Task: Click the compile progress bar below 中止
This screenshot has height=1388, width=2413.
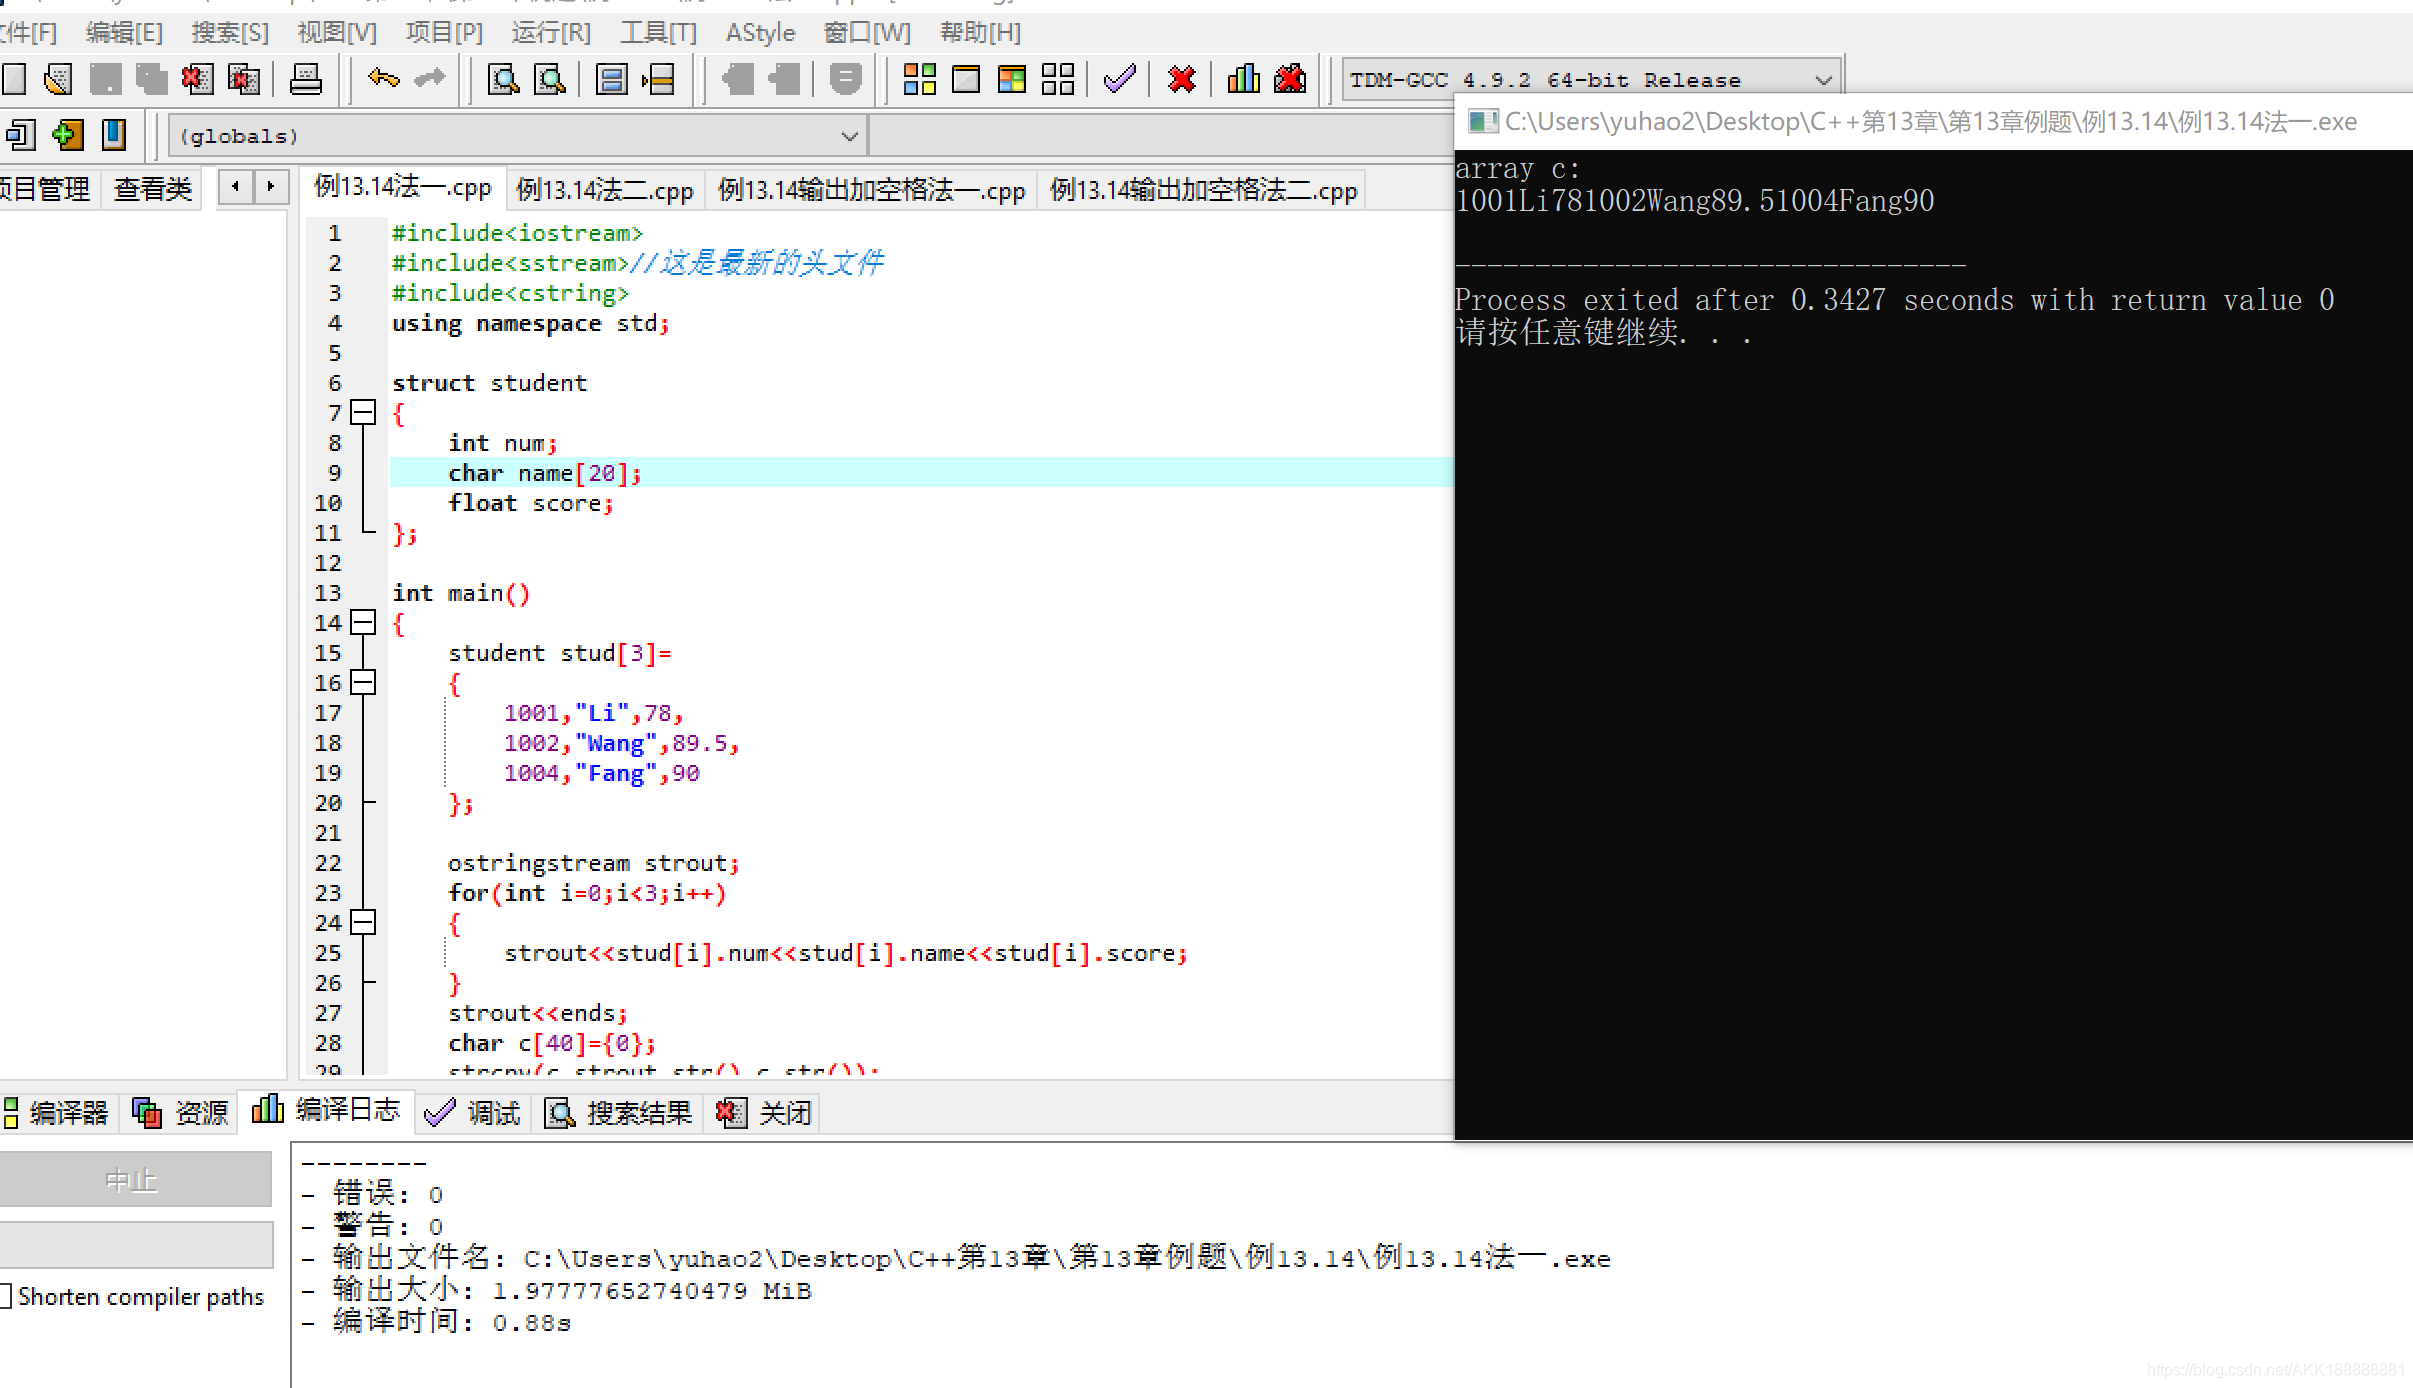Action: [135, 1245]
